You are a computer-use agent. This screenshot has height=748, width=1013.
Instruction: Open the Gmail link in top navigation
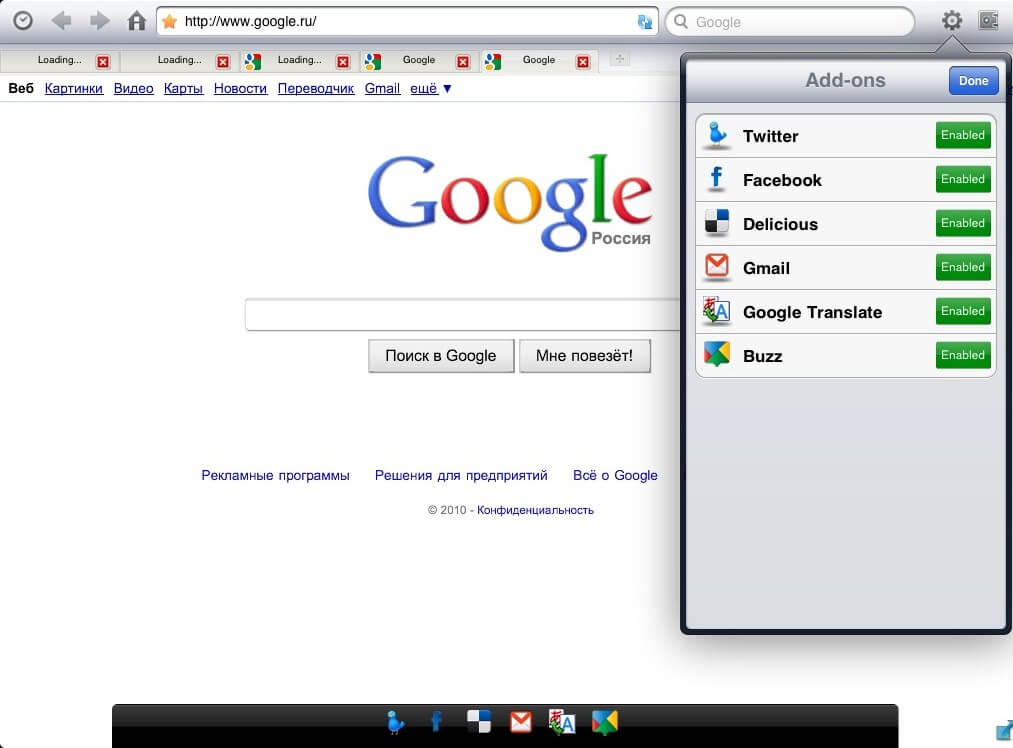pos(382,88)
